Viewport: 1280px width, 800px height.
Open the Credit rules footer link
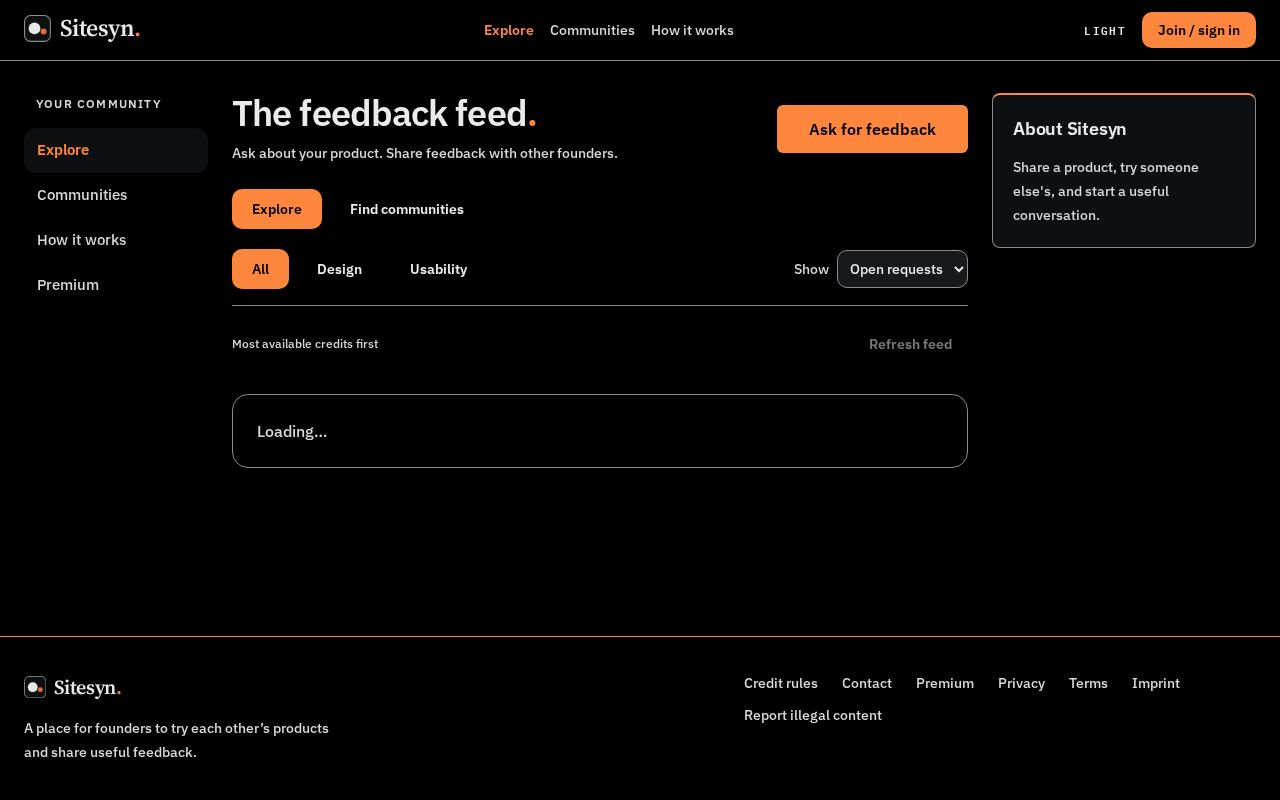[781, 683]
